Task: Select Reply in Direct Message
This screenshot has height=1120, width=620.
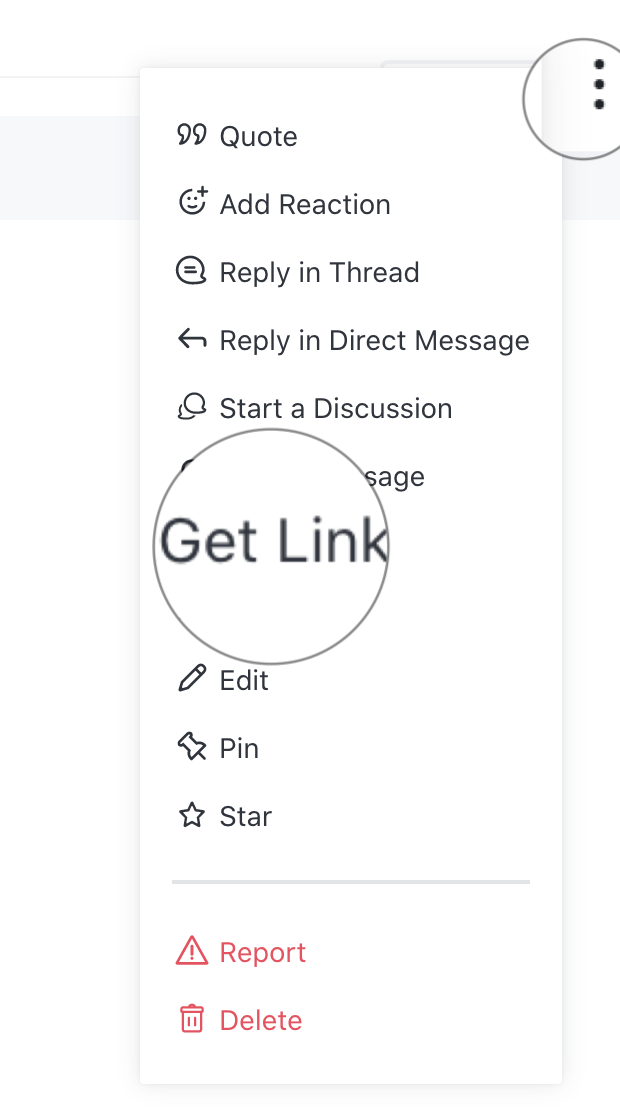Action: click(374, 341)
